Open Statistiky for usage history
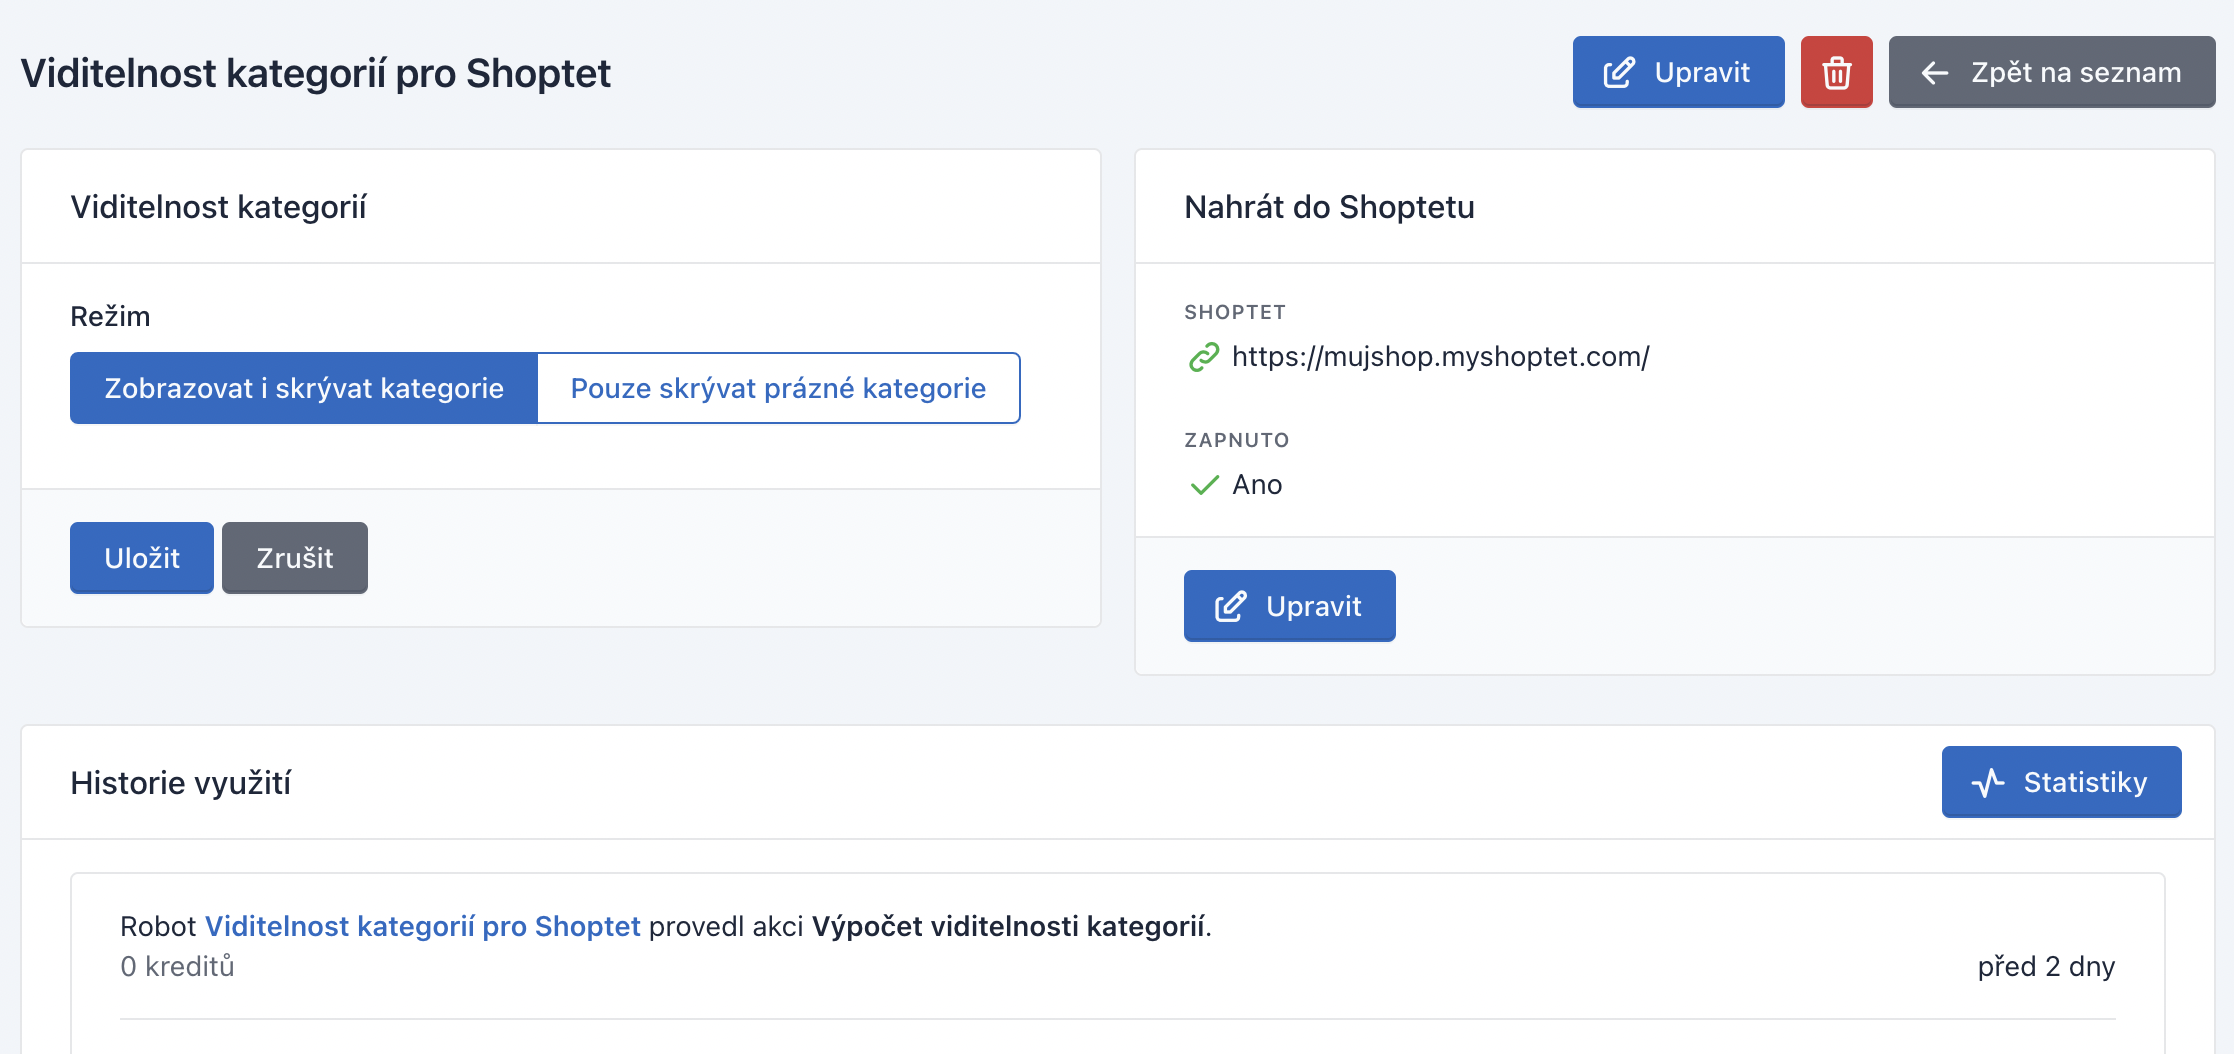2234x1054 pixels. [2061, 782]
